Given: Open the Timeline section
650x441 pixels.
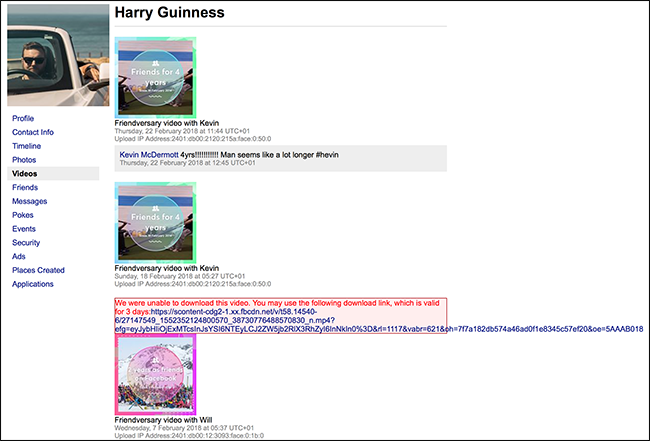Looking at the screenshot, I should click(x=27, y=146).
